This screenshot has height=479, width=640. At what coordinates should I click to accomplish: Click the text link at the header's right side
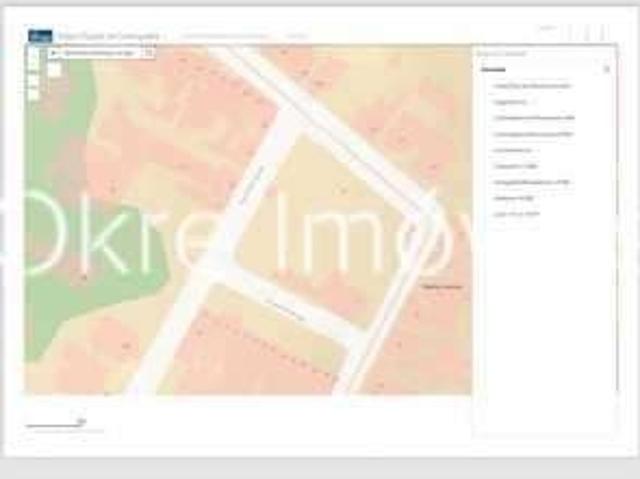(x=546, y=29)
